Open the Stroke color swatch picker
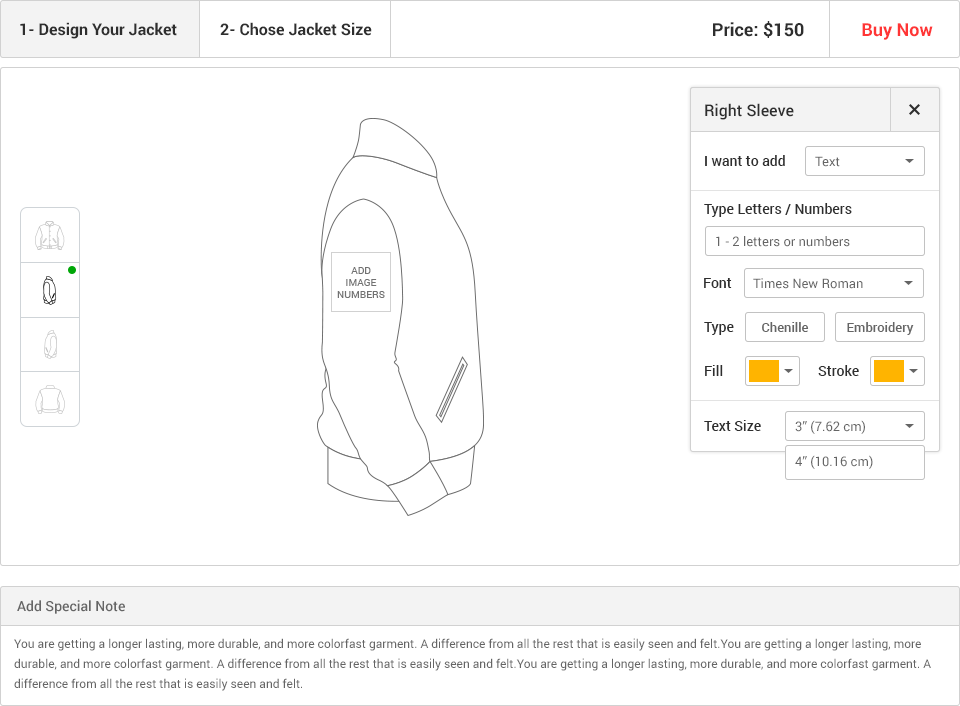The image size is (960, 706). 897,371
